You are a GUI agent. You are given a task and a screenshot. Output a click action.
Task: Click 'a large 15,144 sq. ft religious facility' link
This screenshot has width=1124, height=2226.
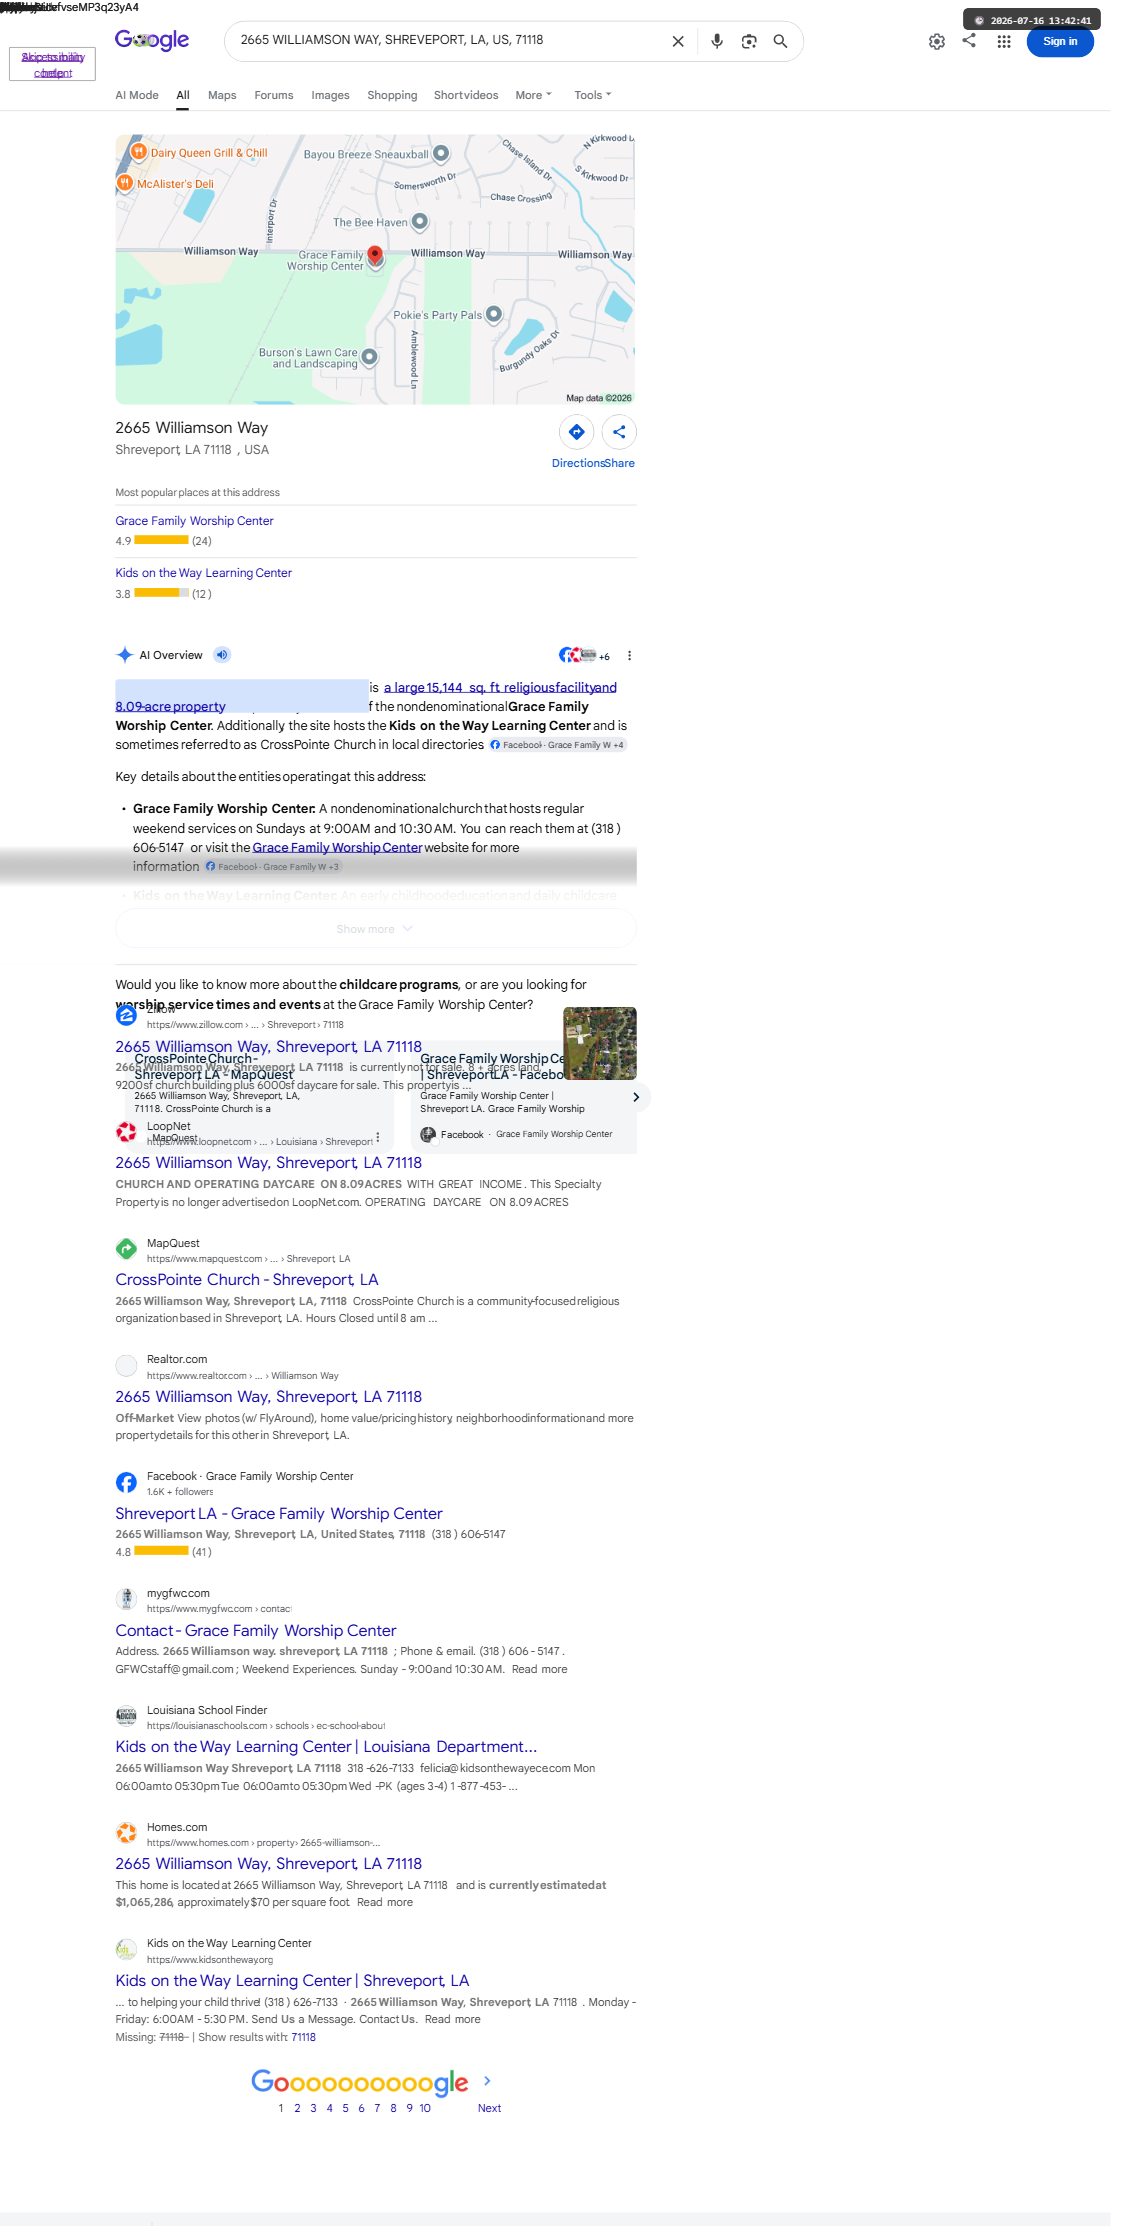click(500, 687)
